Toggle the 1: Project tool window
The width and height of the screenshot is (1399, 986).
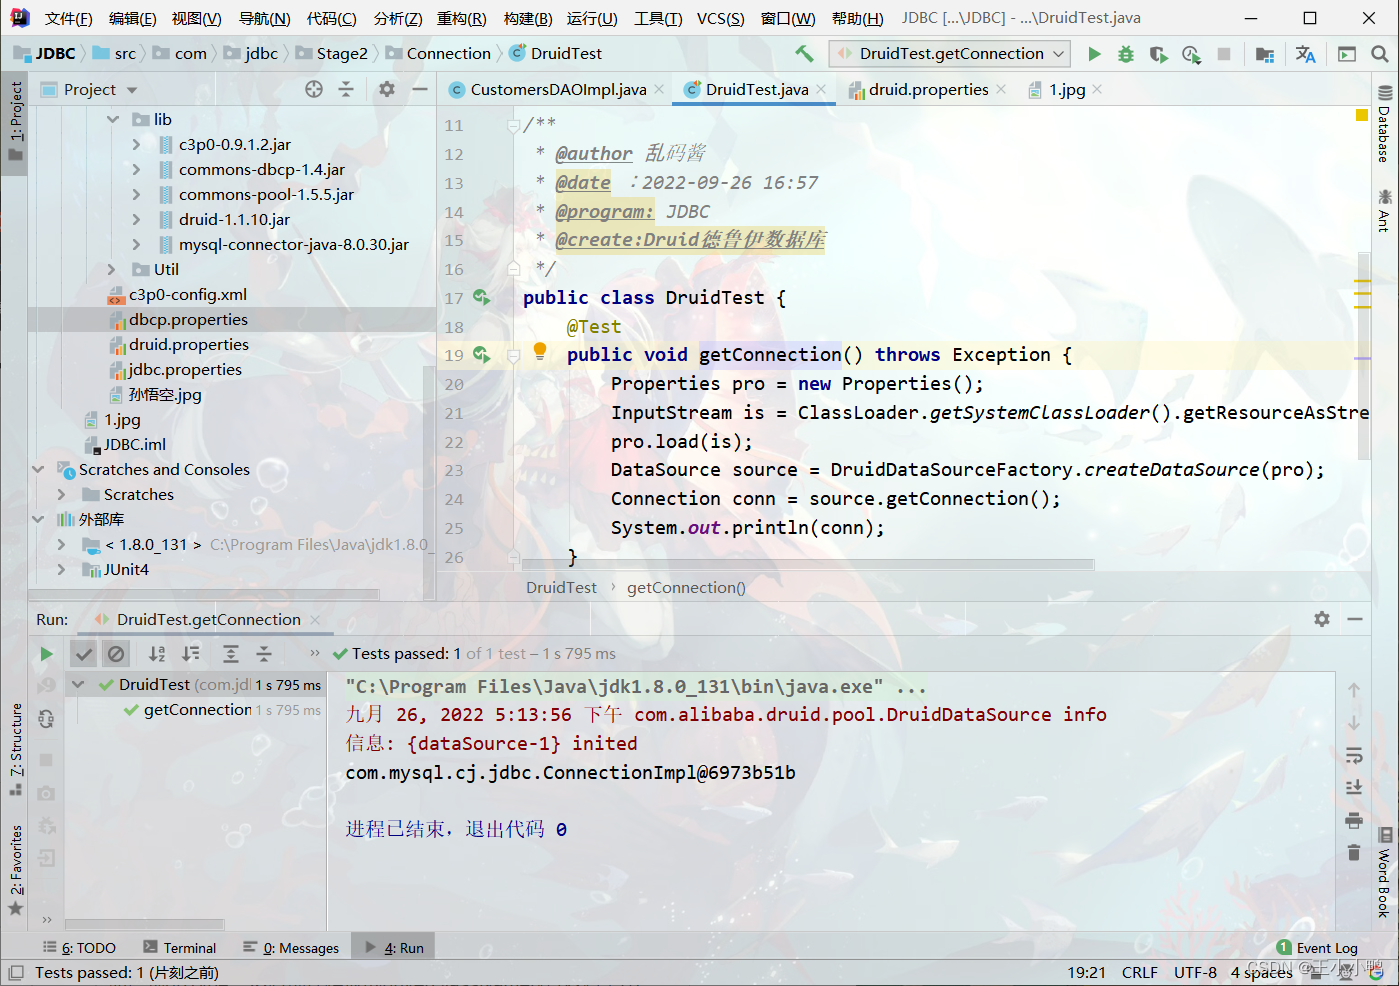[x=15, y=122]
